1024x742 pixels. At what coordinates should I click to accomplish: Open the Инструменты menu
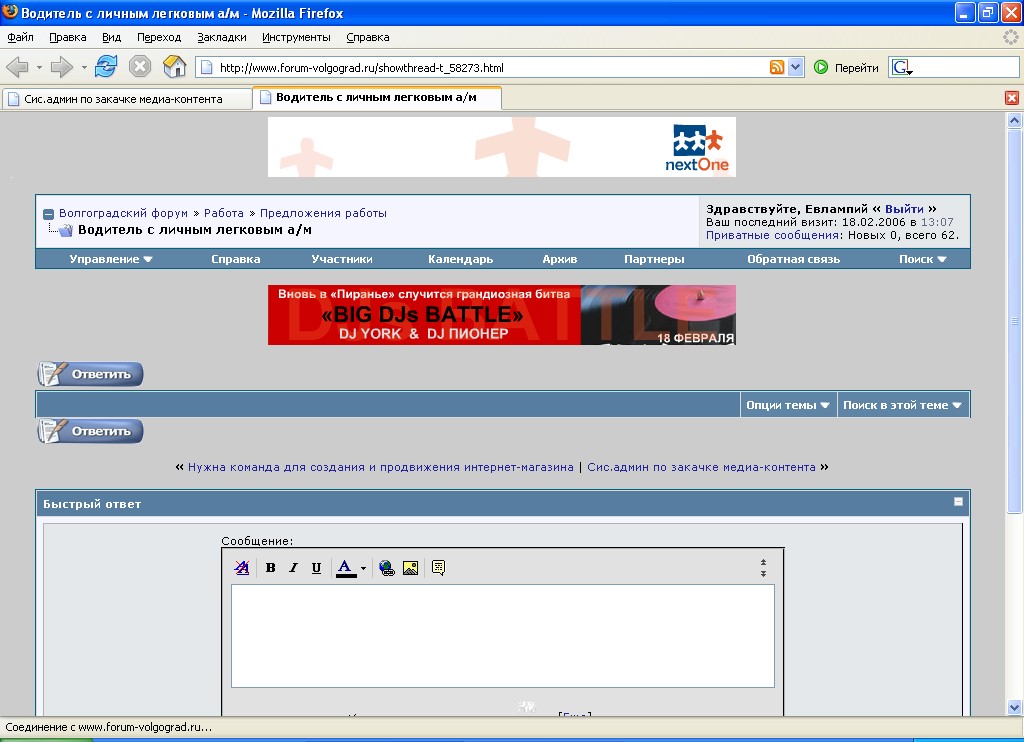tap(296, 37)
